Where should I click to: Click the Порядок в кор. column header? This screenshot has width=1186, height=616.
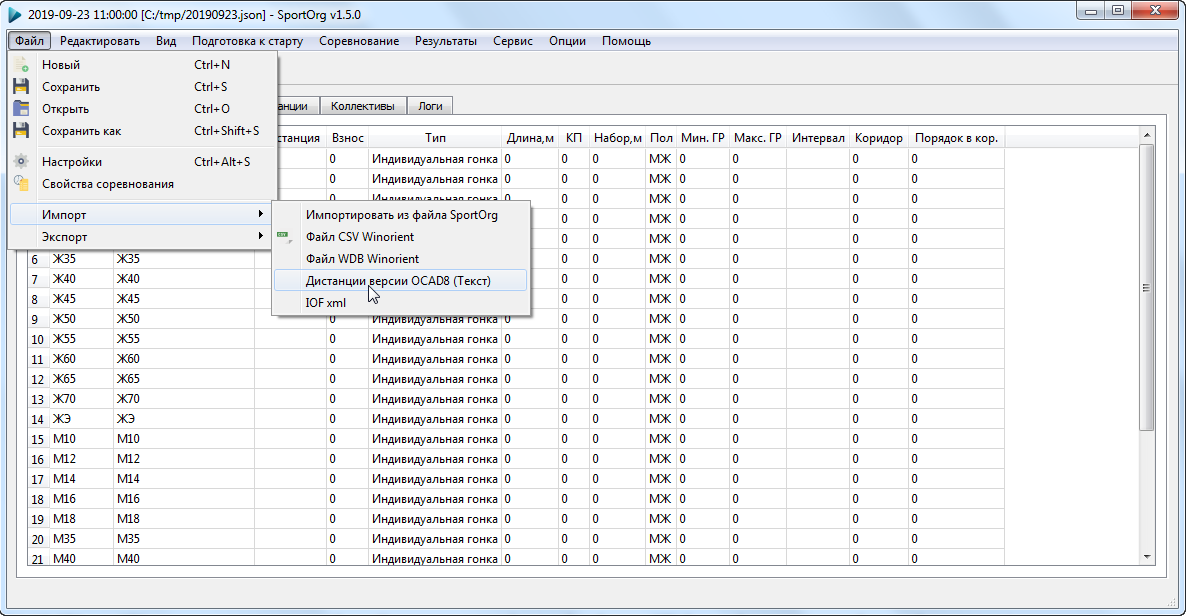tap(956, 138)
